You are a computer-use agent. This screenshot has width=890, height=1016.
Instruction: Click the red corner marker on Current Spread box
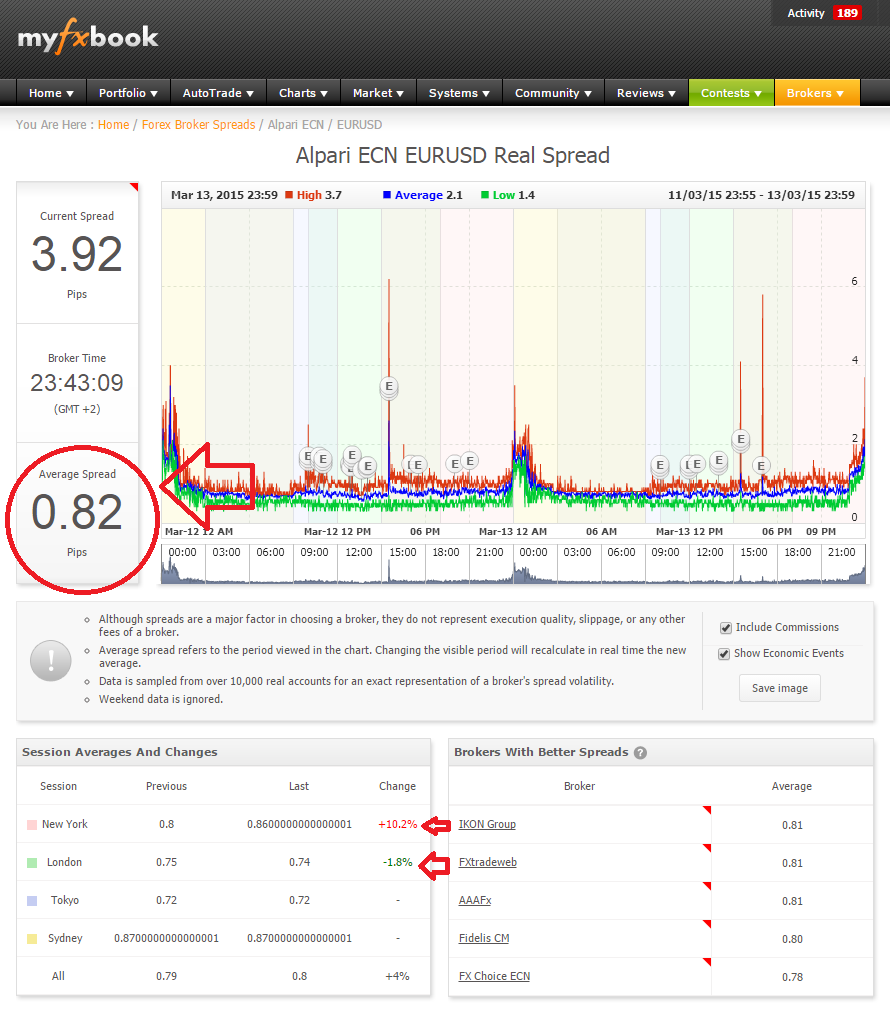pos(135,186)
